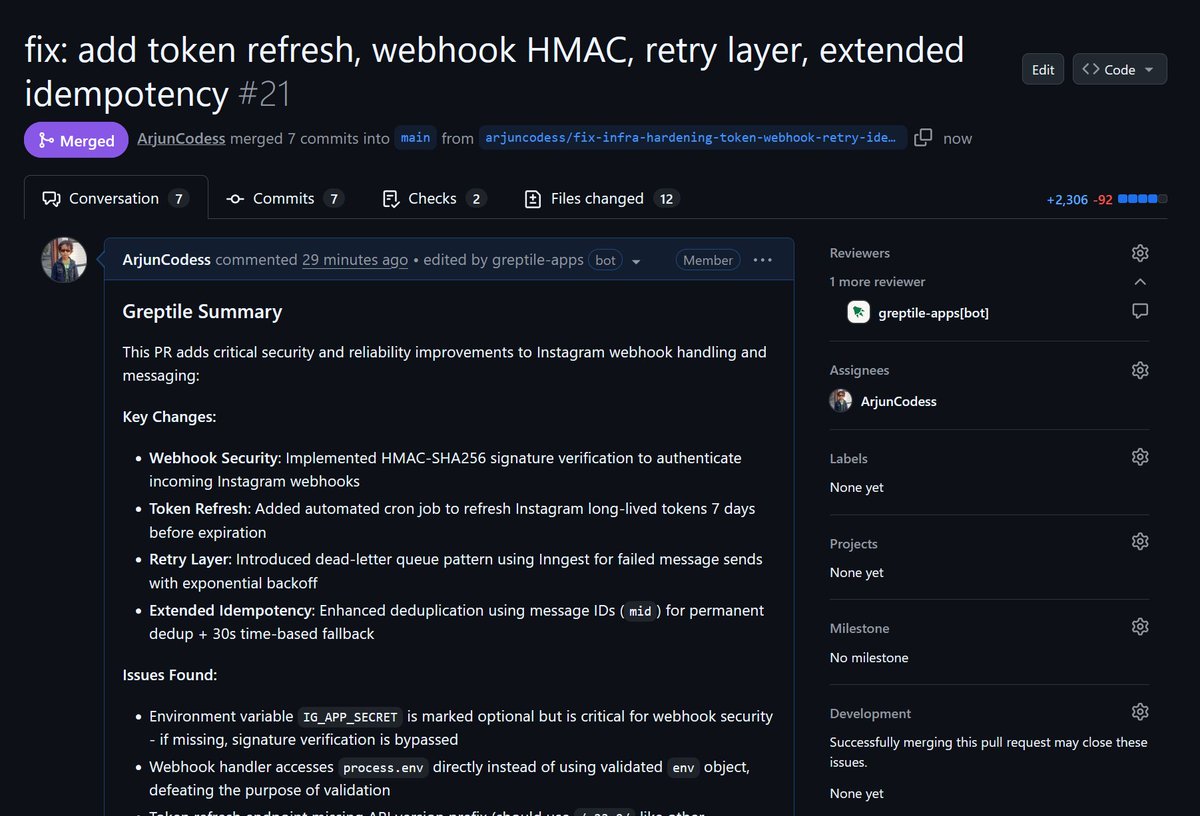The height and width of the screenshot is (816, 1200).
Task: Click the IG_APP_SECRET code snippet
Action: [351, 717]
